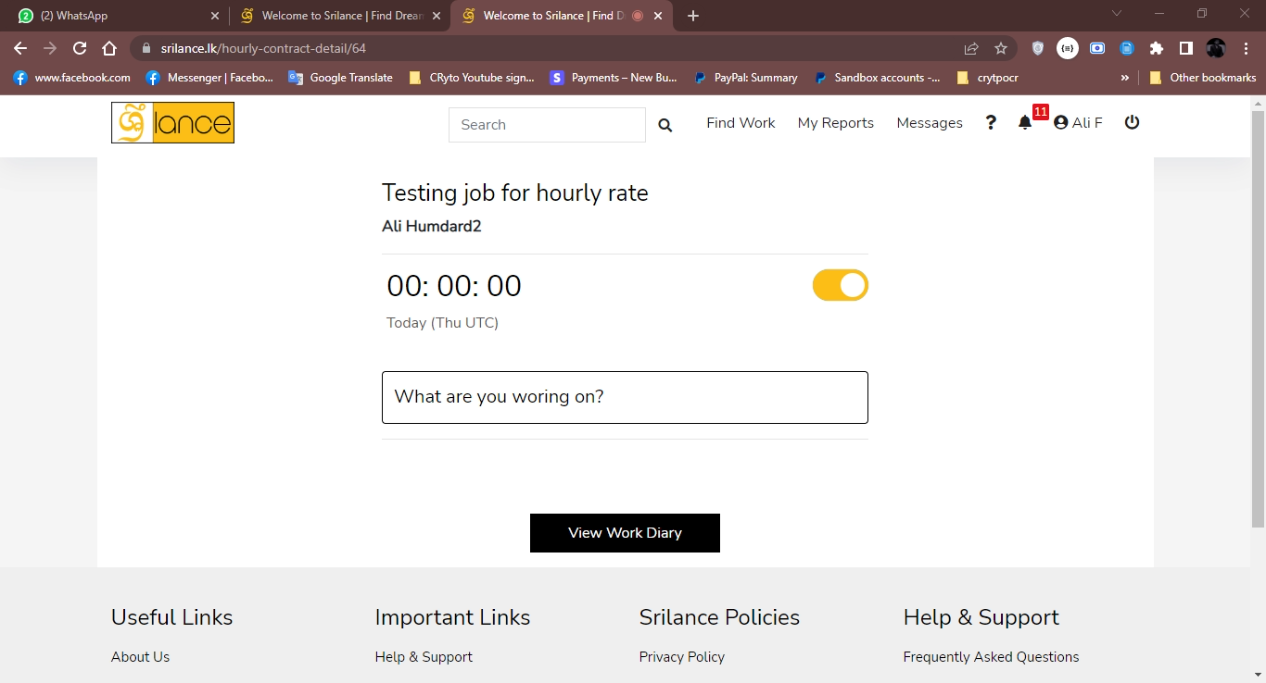The height and width of the screenshot is (683, 1266).
Task: Click the View Work Diary button
Action: 624,533
